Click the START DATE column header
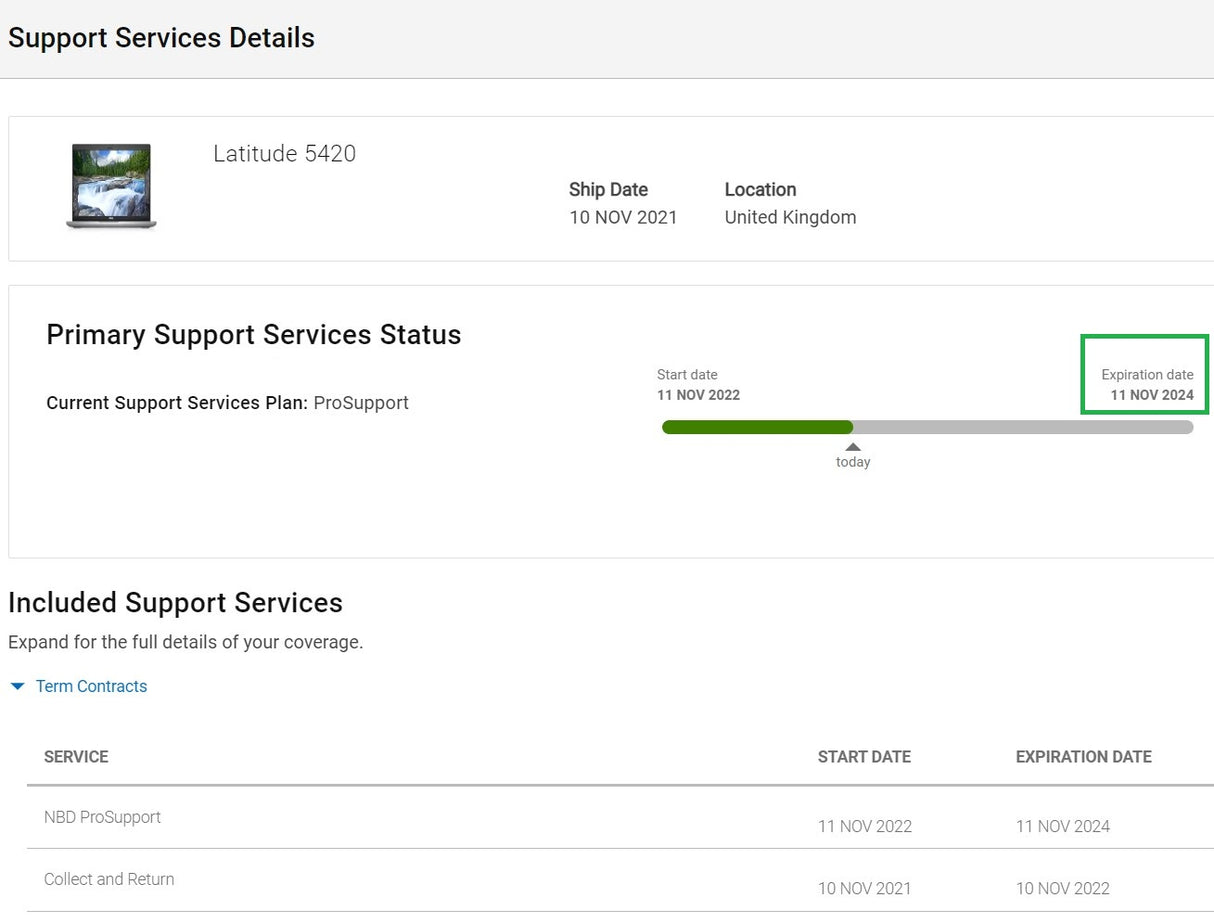This screenshot has width=1214, height=923. point(864,757)
